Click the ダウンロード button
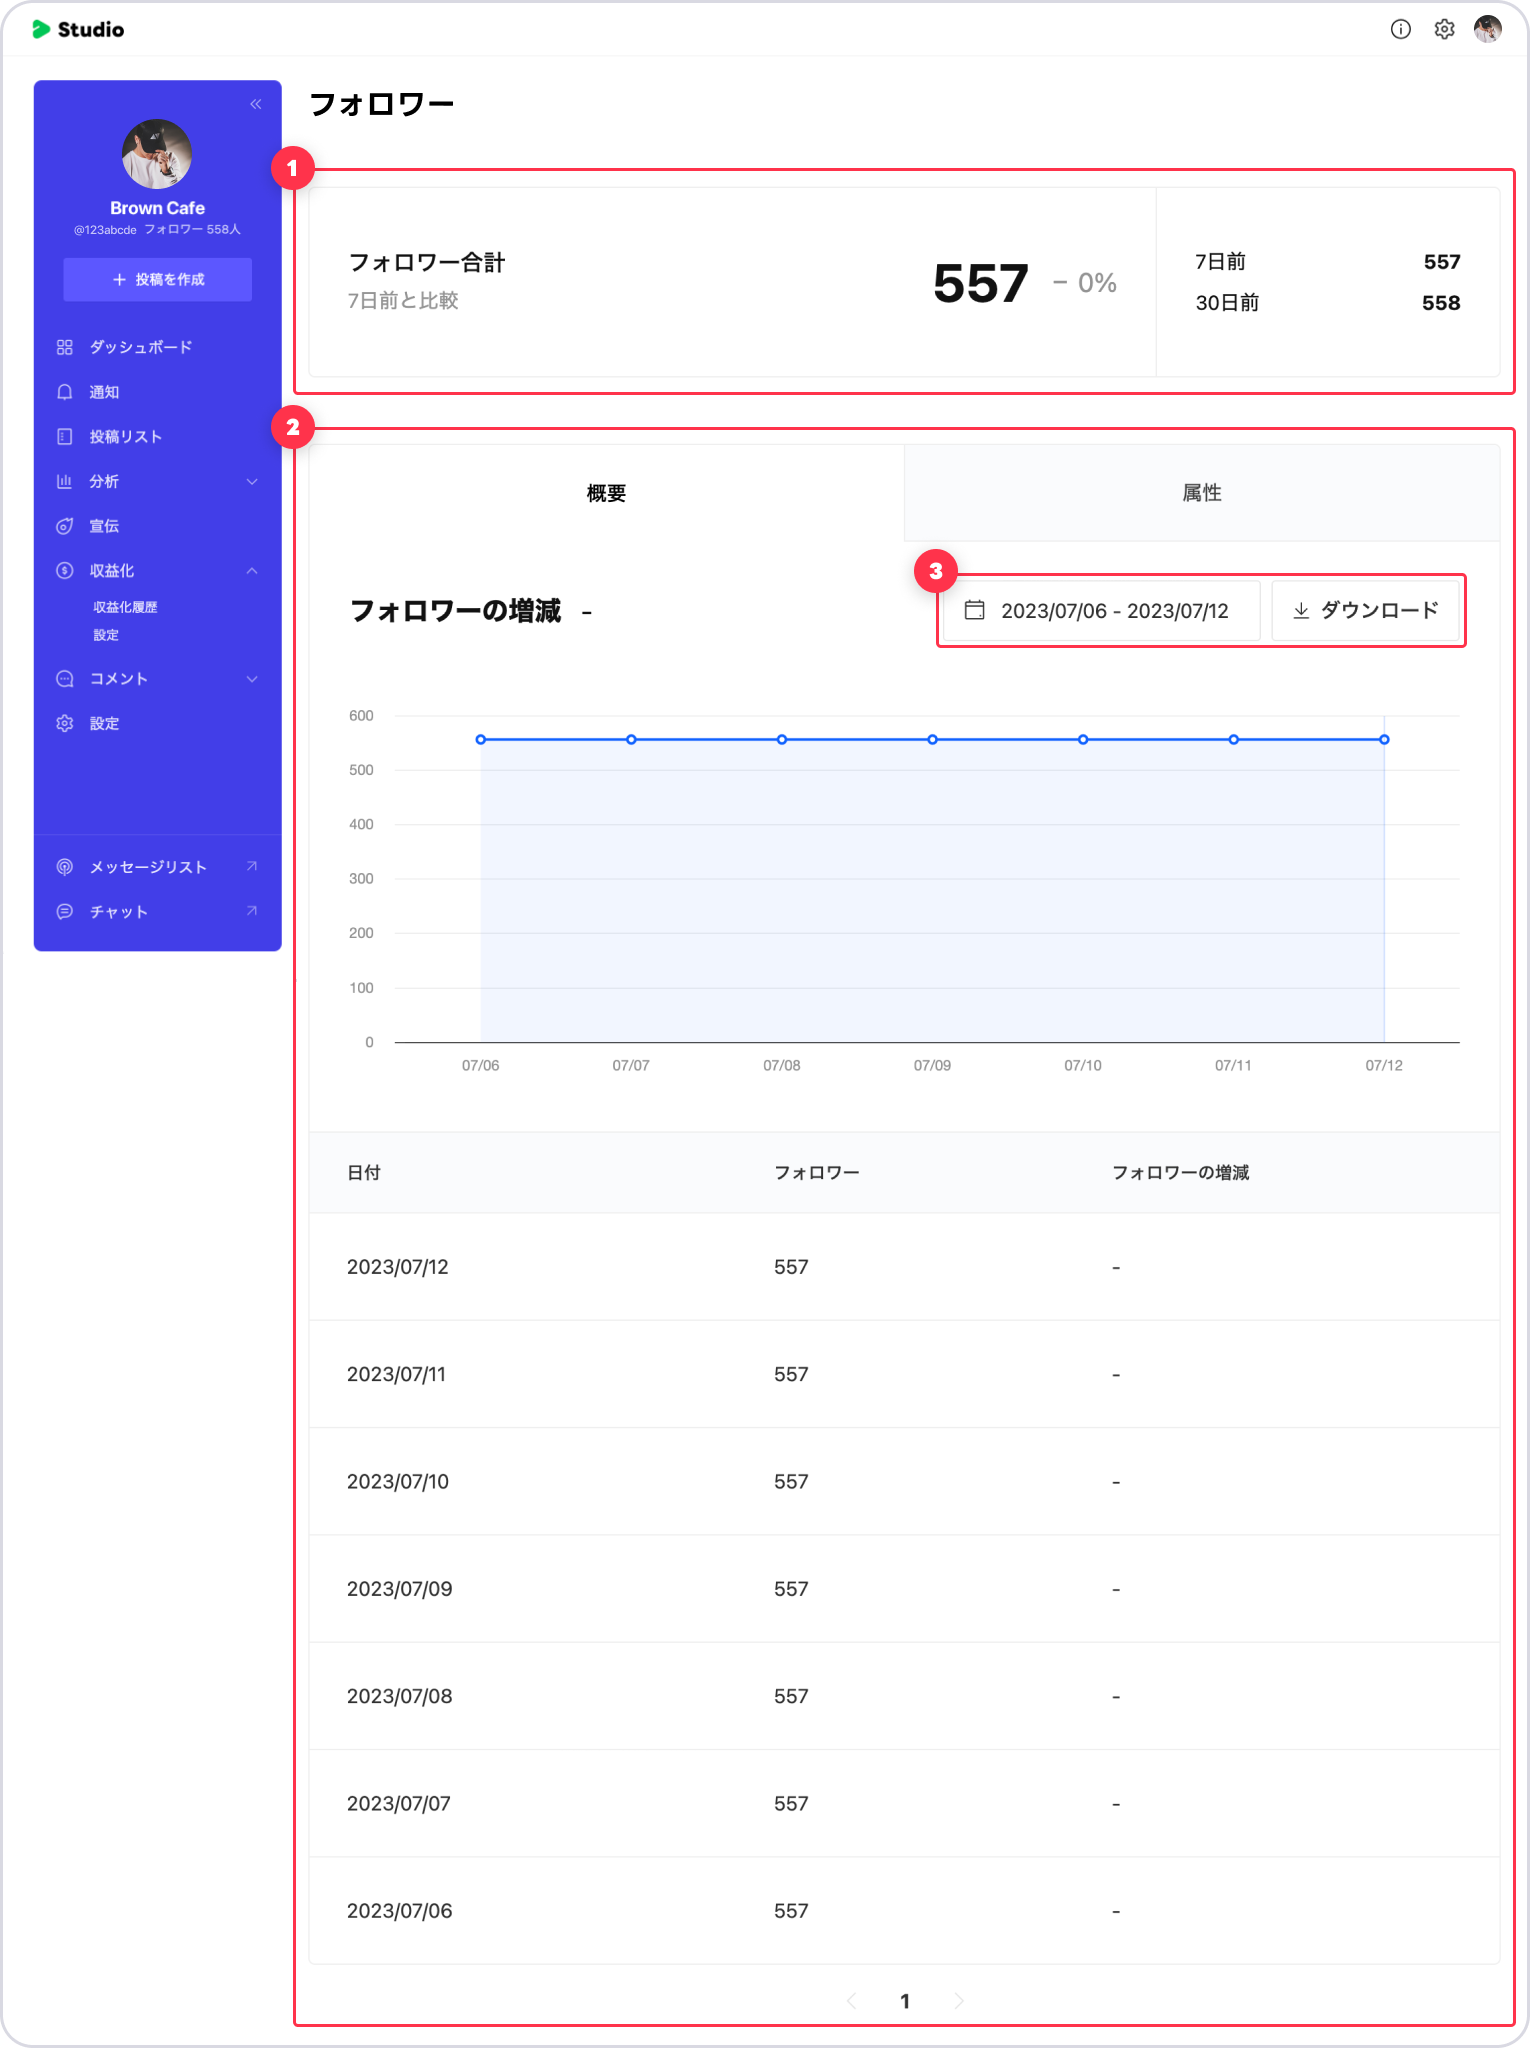Viewport: 1530px width, 2048px height. click(x=1365, y=611)
